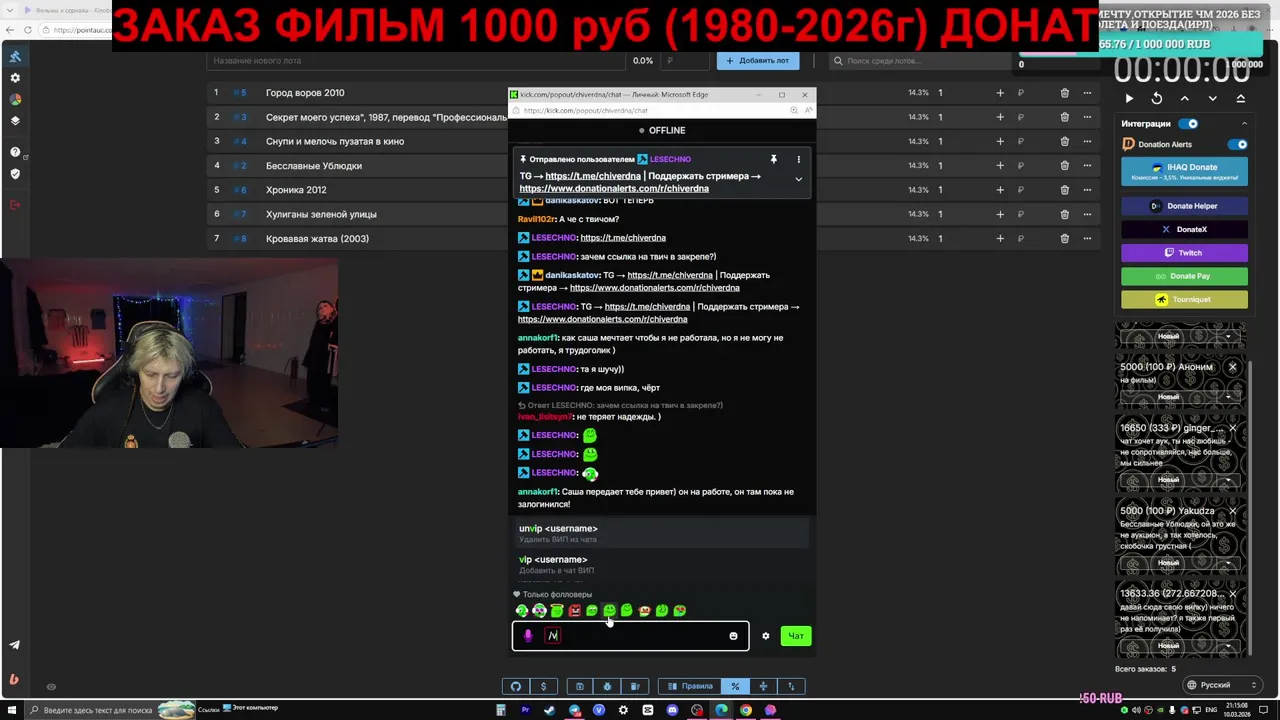Screen dimensions: 1280x720
Task: Click the compact view toolbar icon
Action: [x=763, y=686]
